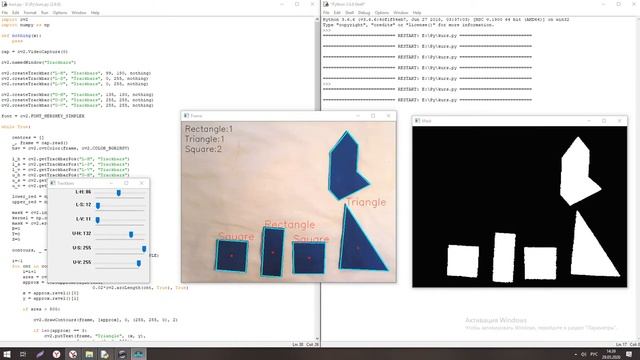
Task: Click the feather app icon on taskbar
Action: (x=40, y=354)
